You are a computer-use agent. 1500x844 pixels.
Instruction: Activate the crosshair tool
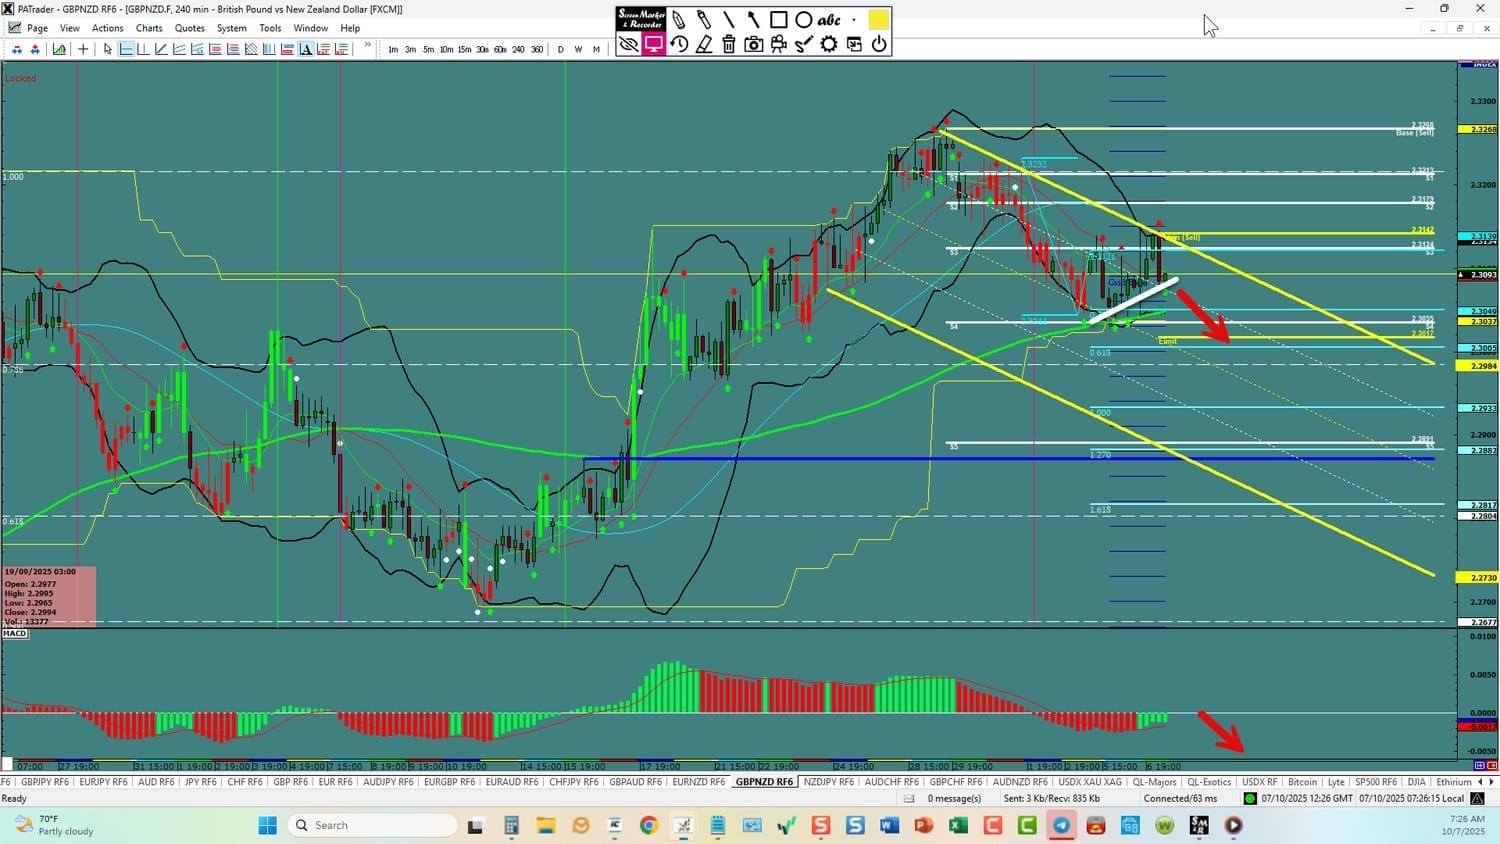[83, 49]
